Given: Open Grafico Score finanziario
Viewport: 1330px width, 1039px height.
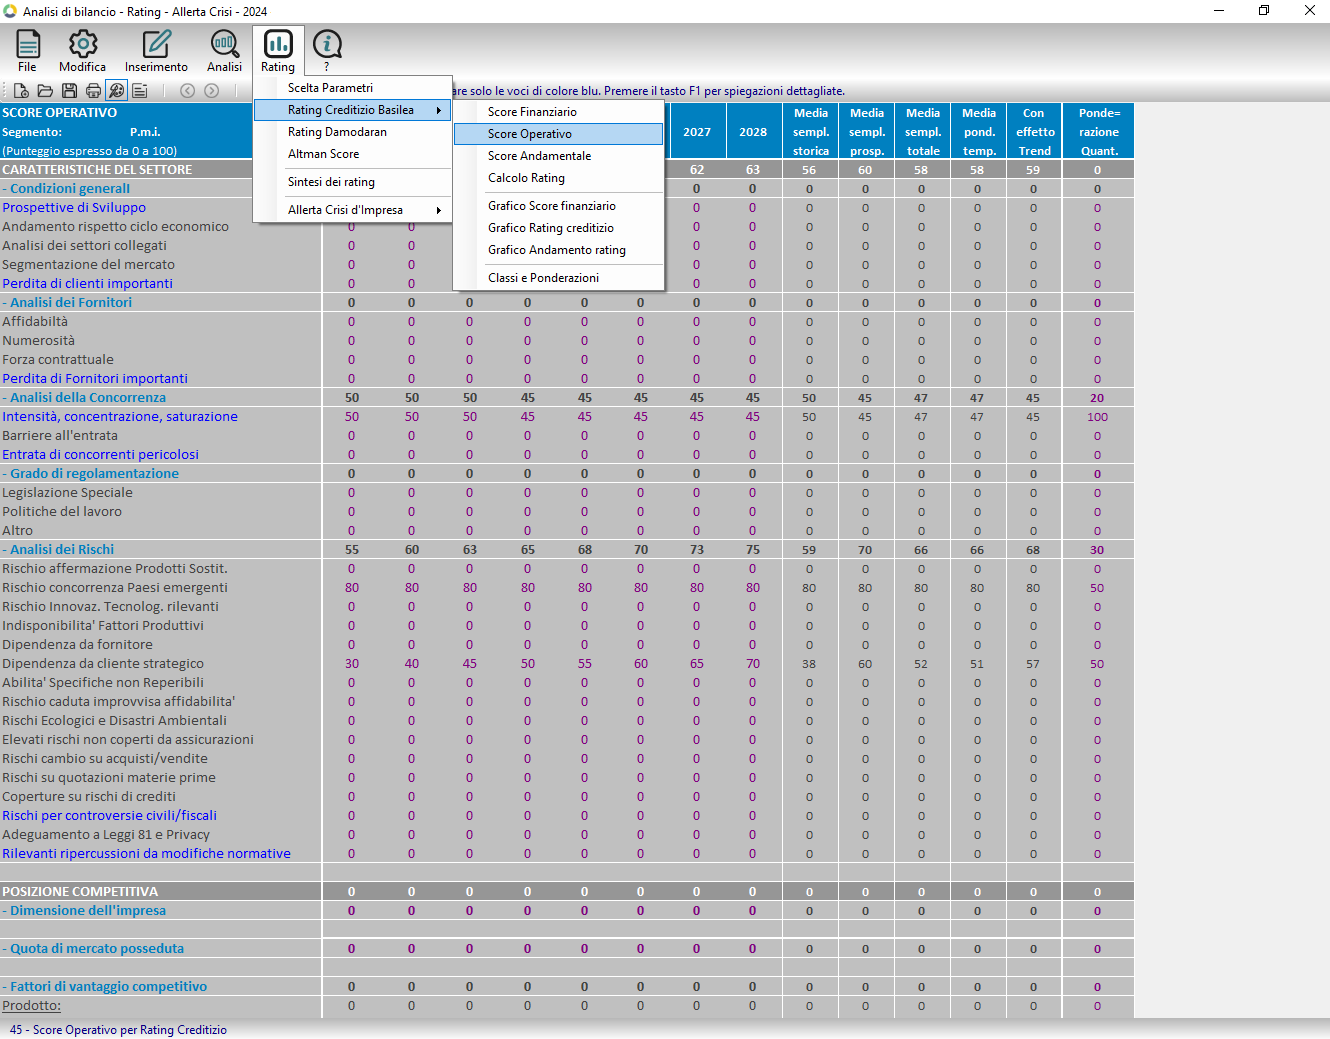Looking at the screenshot, I should [558, 206].
